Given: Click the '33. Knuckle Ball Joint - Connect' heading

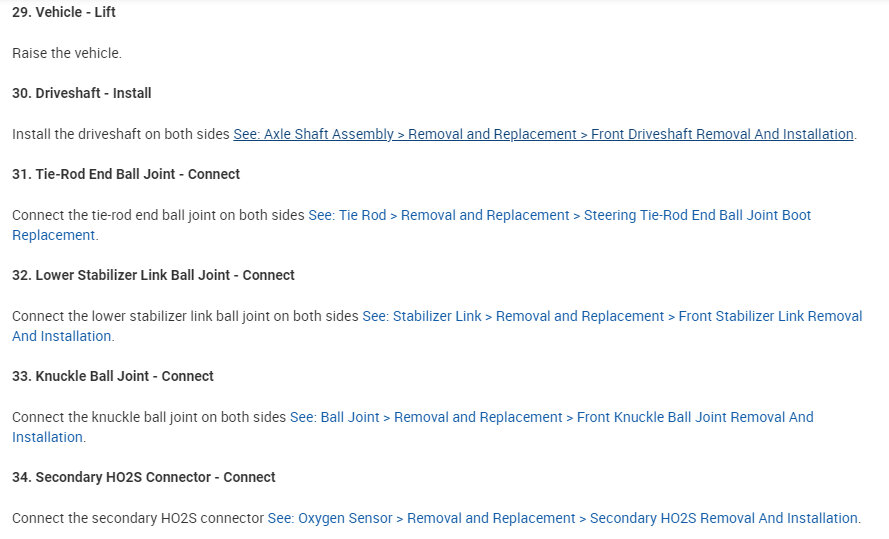Looking at the screenshot, I should click(113, 376).
